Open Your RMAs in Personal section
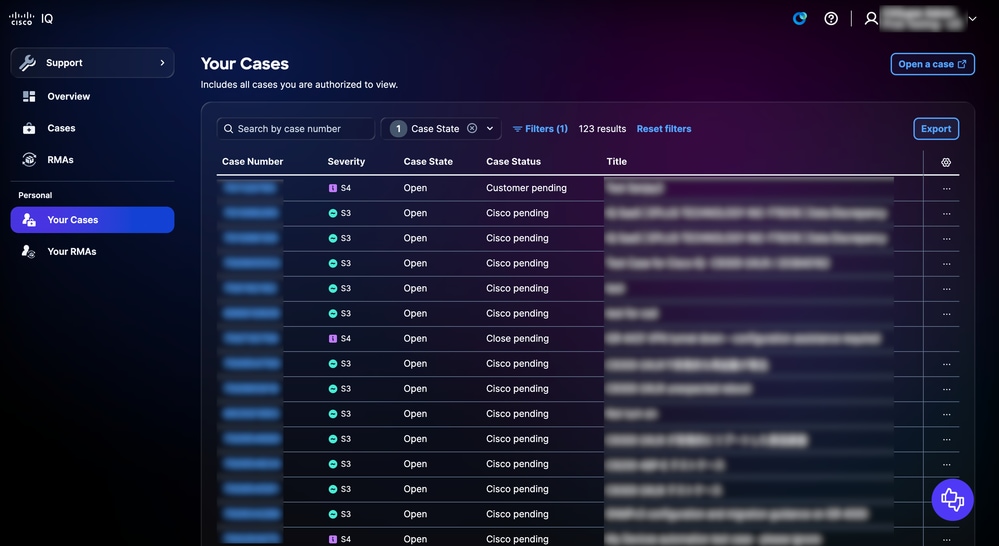 (71, 252)
